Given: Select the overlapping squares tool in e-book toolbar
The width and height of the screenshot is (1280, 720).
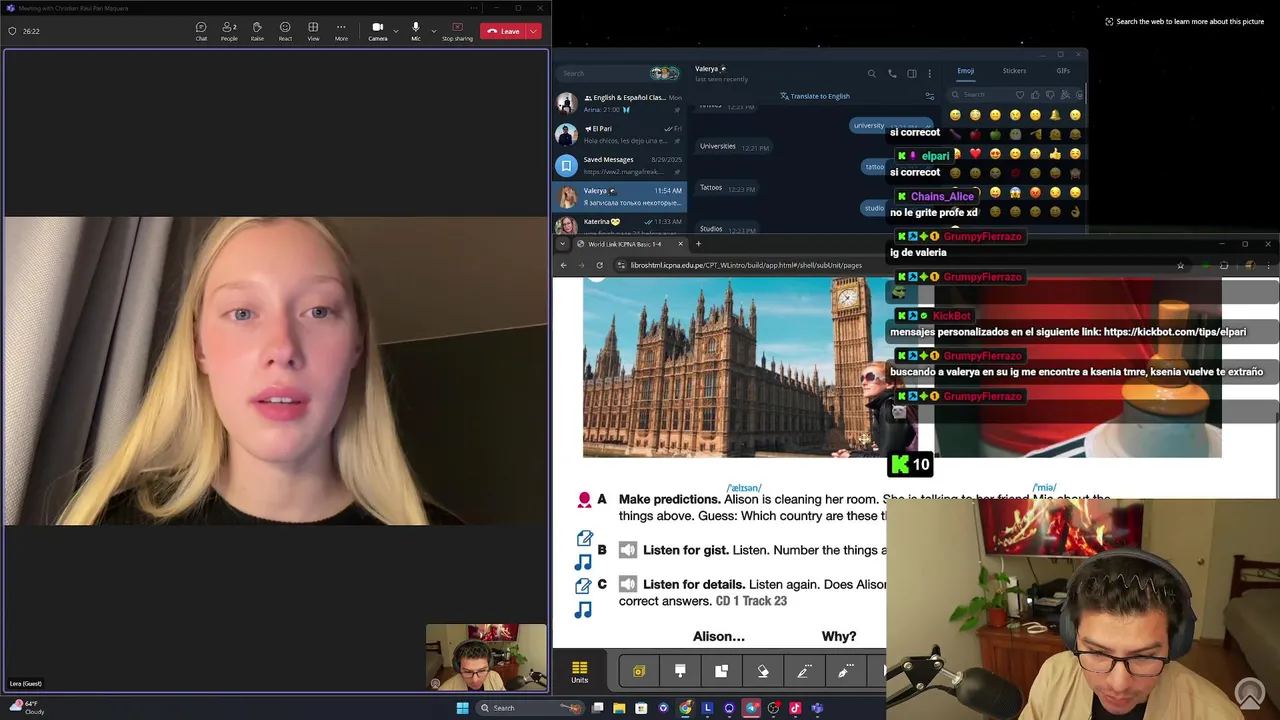Looking at the screenshot, I should point(721,671).
